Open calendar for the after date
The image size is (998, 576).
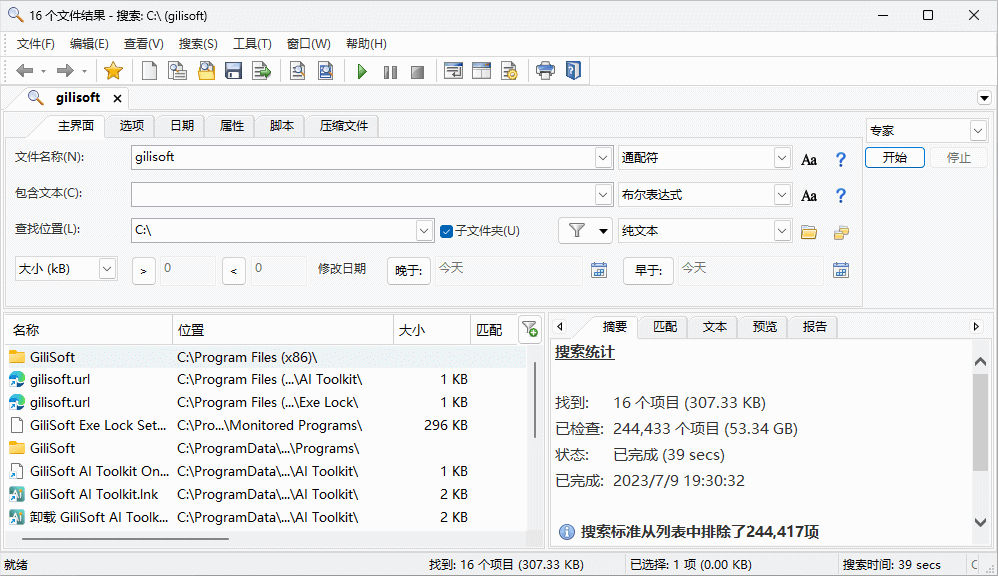pos(599,270)
